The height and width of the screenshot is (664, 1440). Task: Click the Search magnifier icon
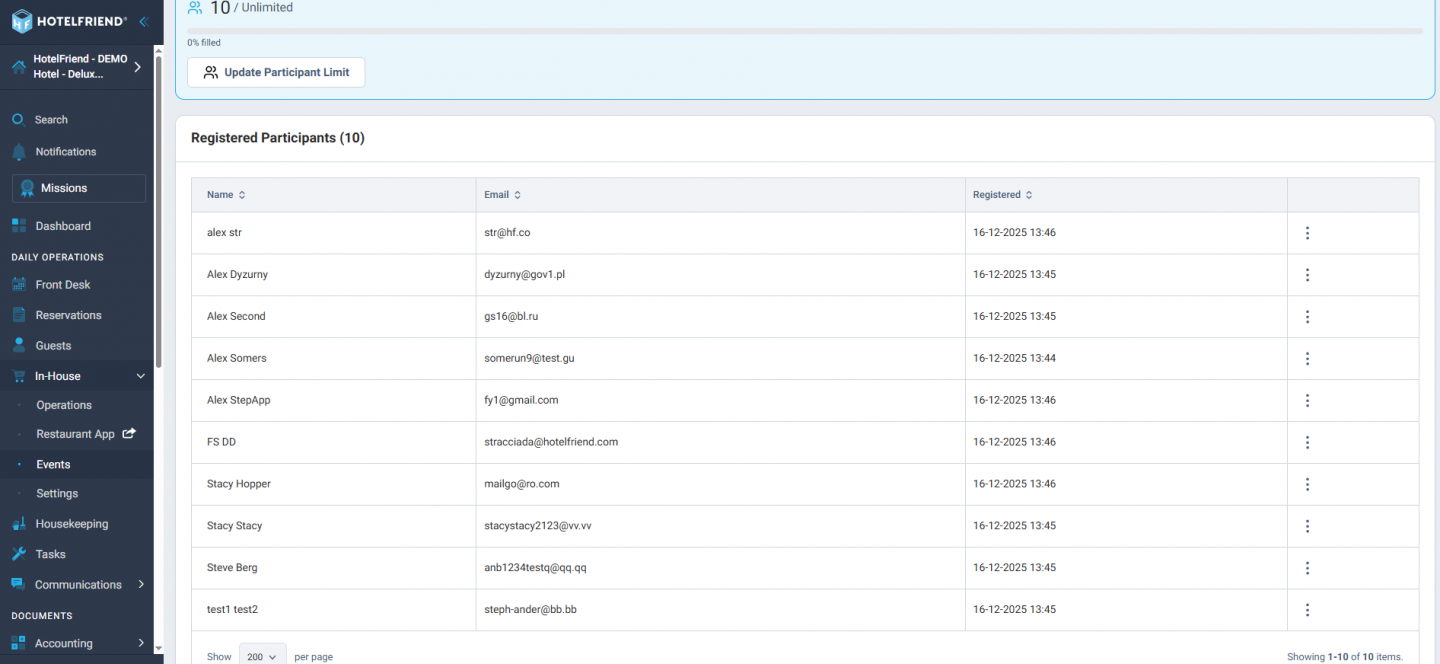click(18, 120)
